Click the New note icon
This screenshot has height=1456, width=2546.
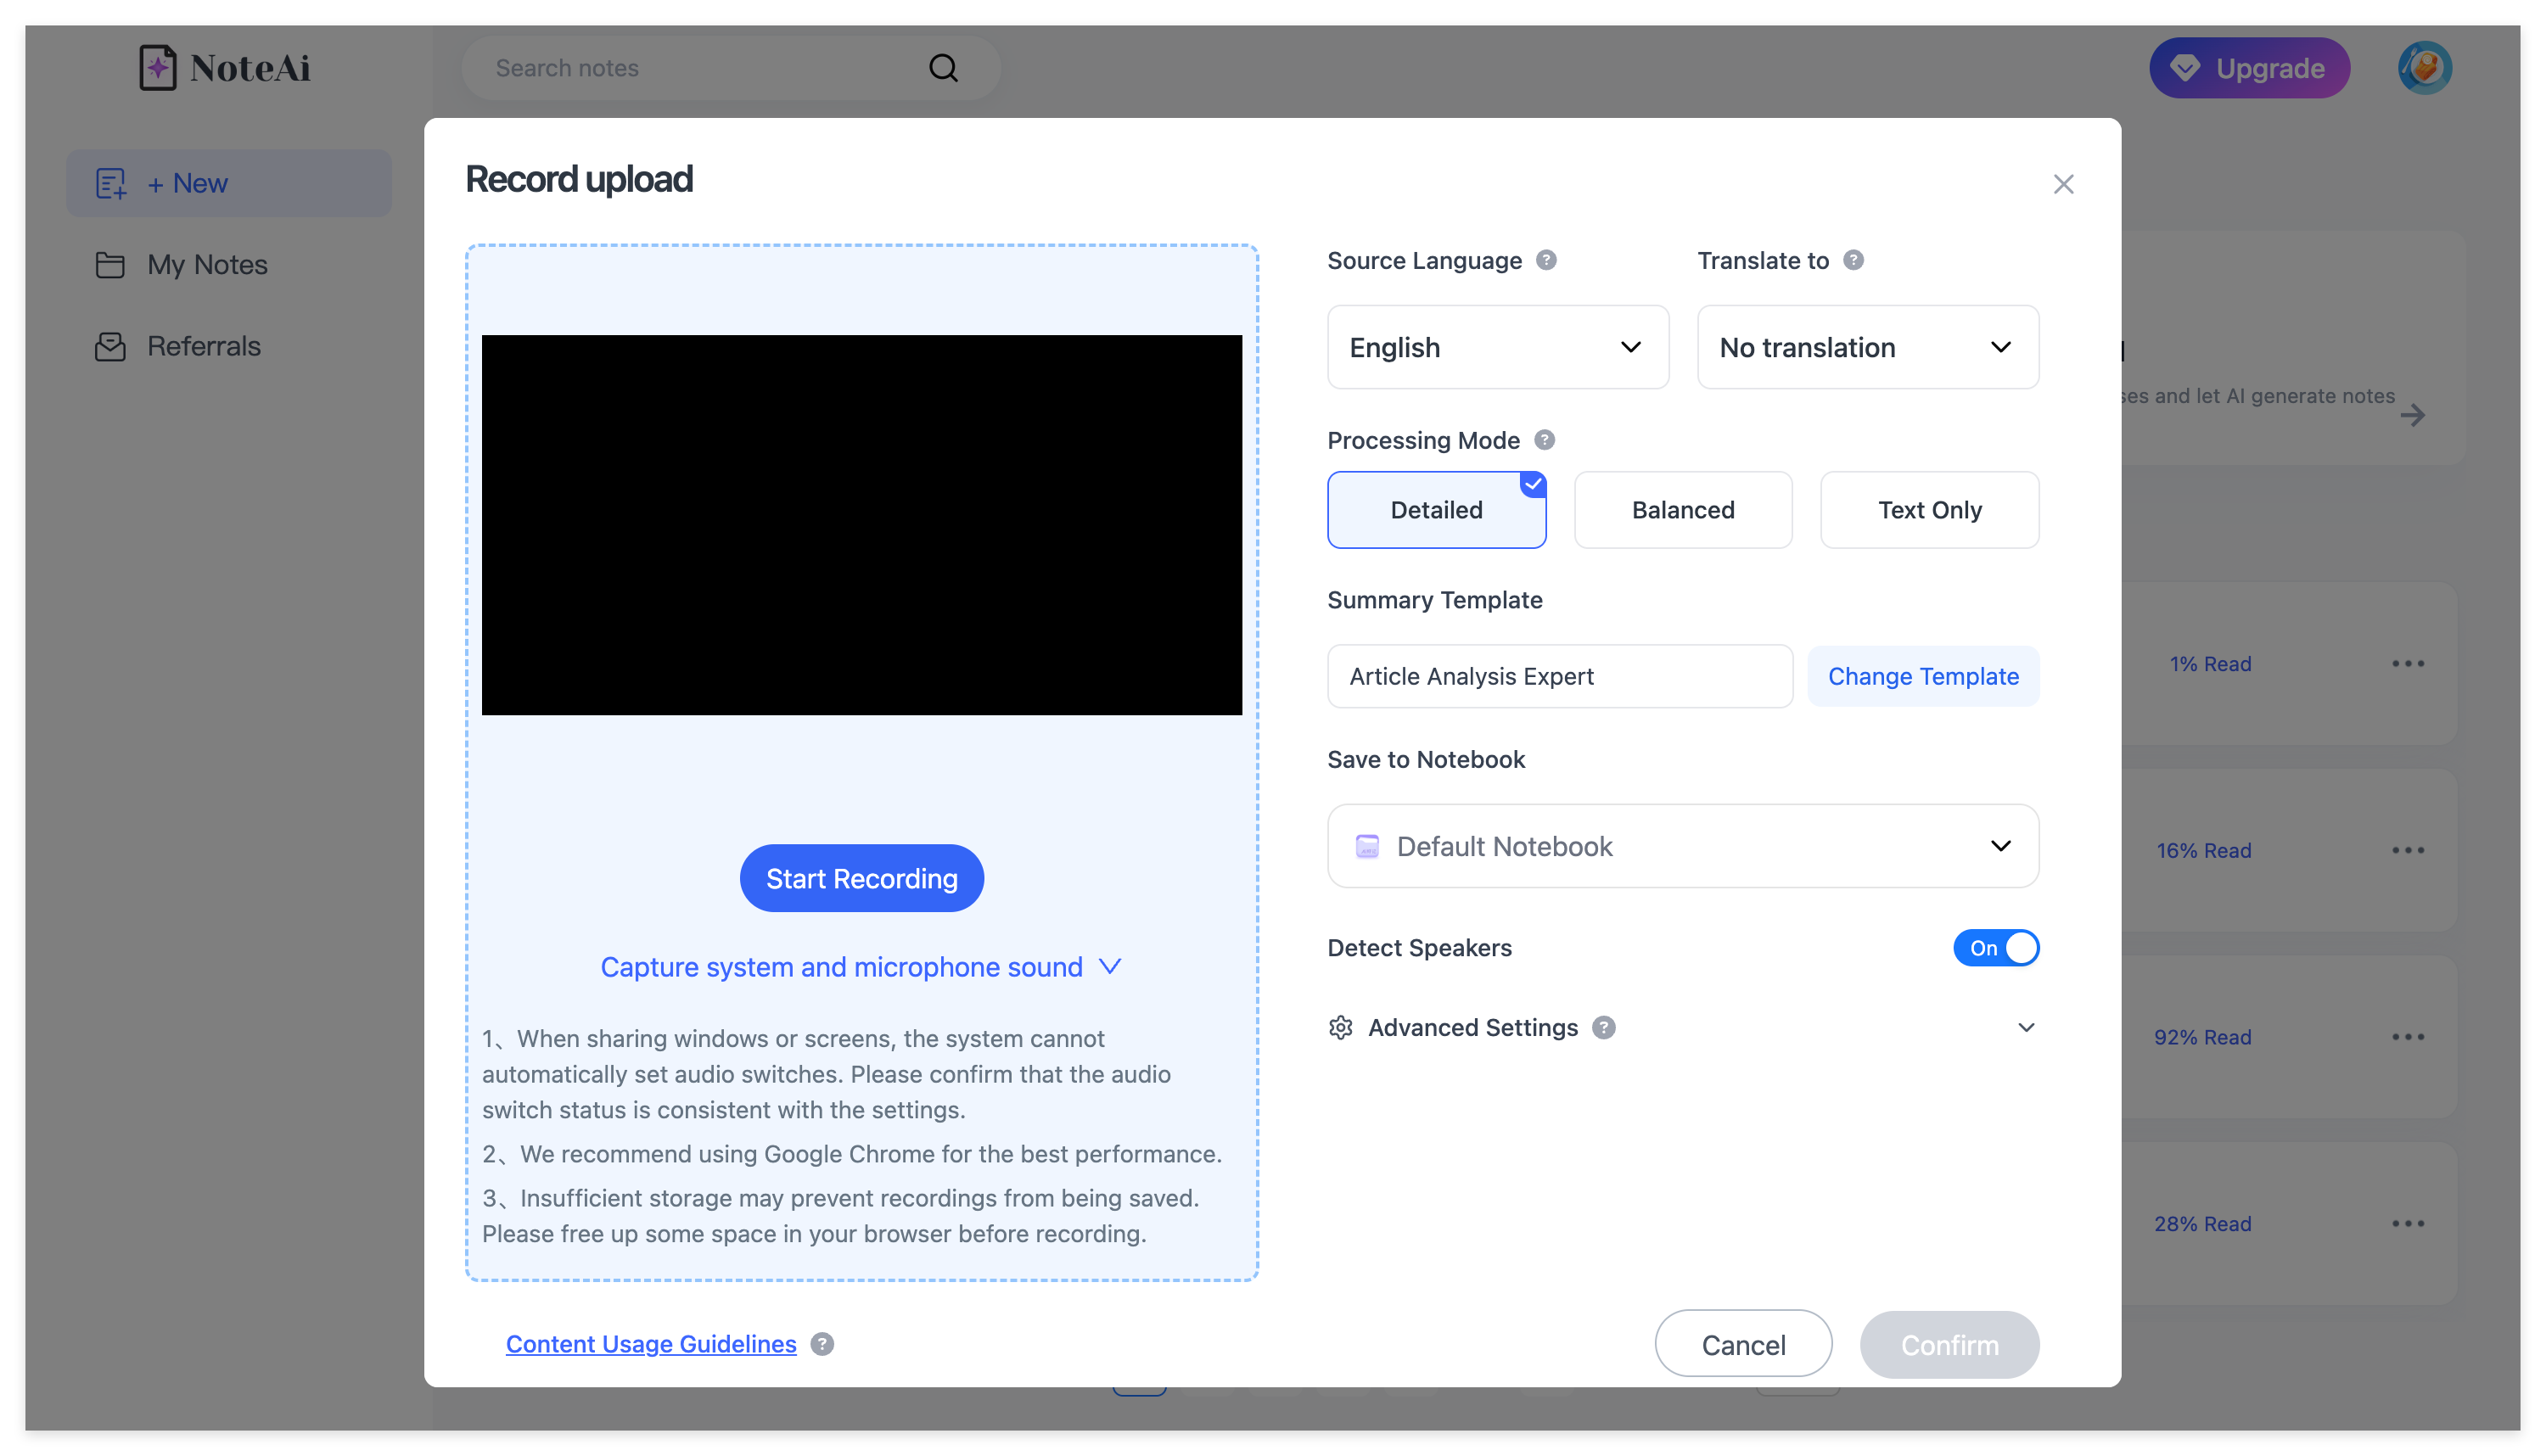pyautogui.click(x=110, y=184)
